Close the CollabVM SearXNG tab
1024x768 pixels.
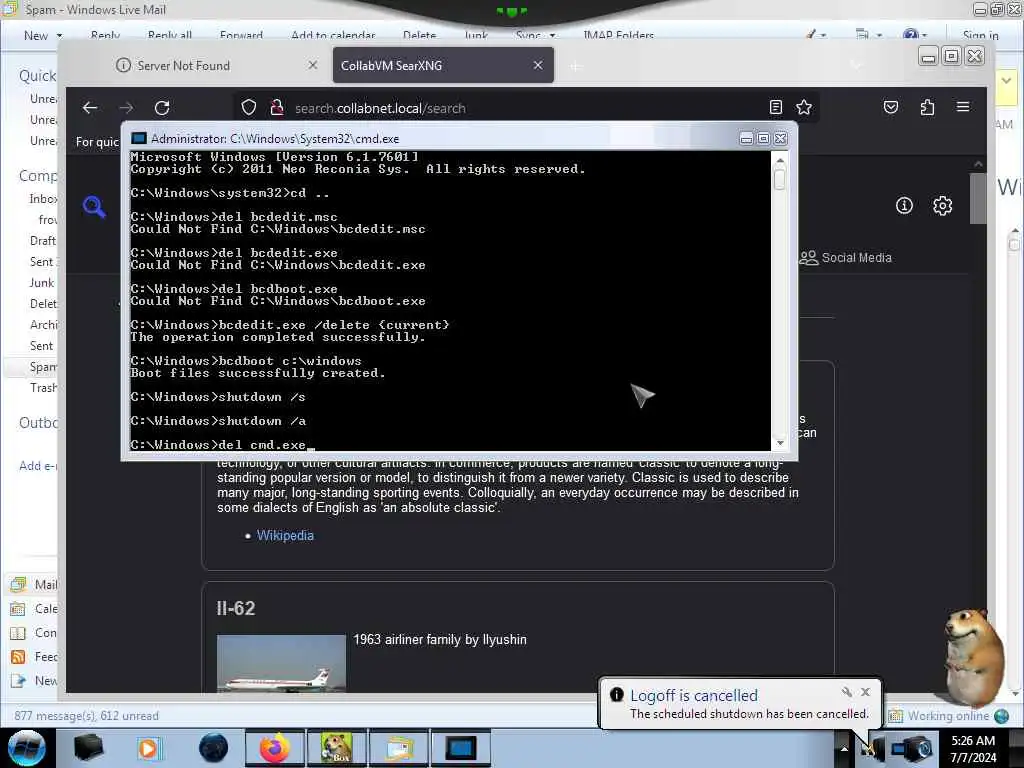tap(538, 65)
